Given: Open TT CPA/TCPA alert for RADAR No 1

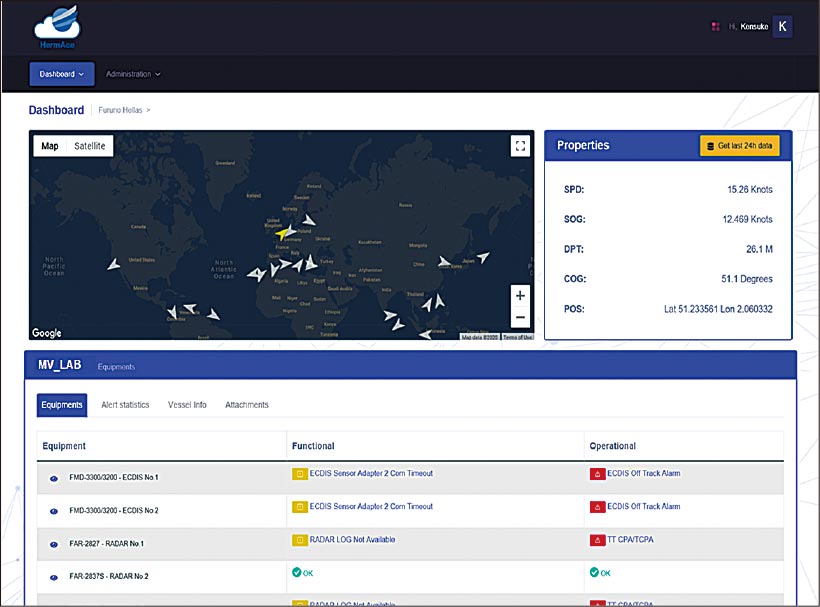Looking at the screenshot, I should (x=630, y=540).
